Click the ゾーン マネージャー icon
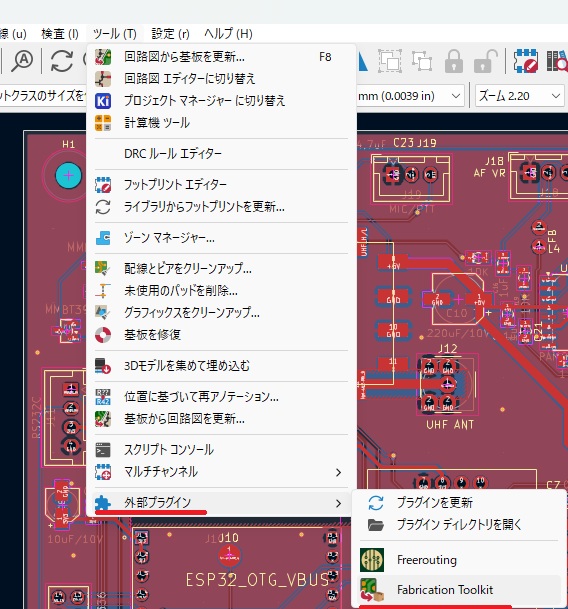 tap(103, 238)
